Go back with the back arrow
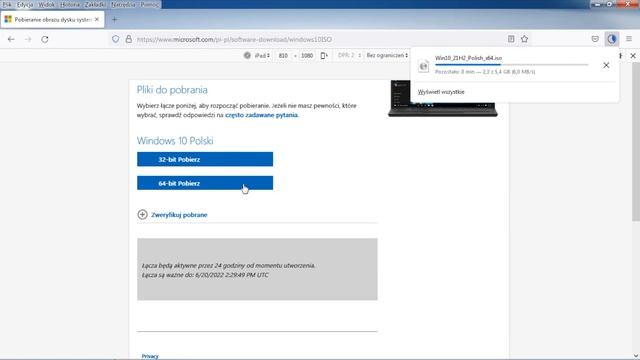The height and width of the screenshot is (360, 640). (x=11, y=39)
